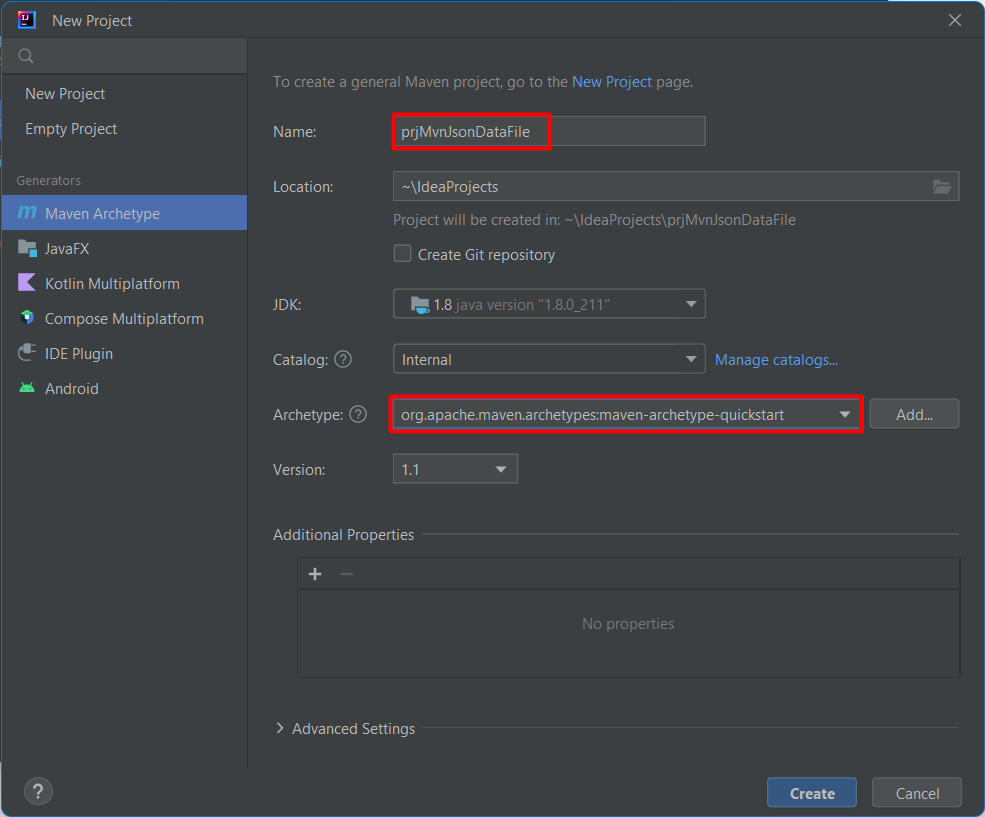Open the Version 1.1 dropdown

coord(455,469)
